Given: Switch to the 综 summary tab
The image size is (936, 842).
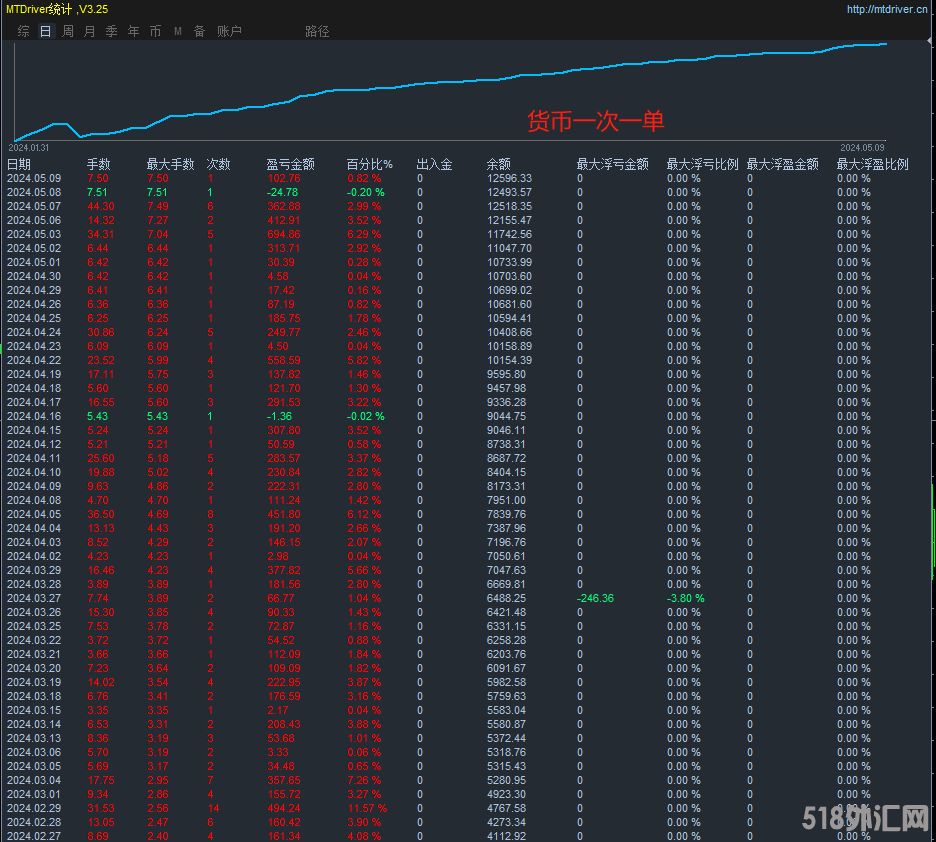Looking at the screenshot, I should tap(23, 31).
